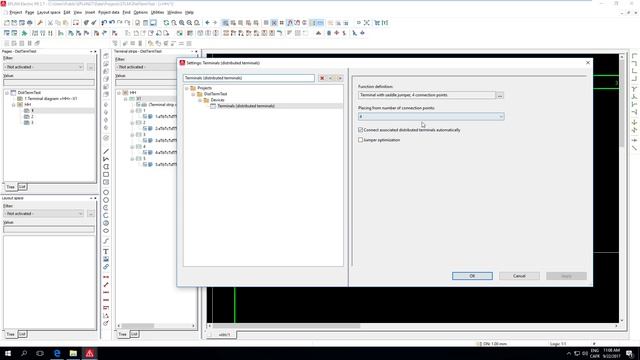Select the Rectangle drawing tool
This screenshot has width=640, height=360.
click(106, 175)
